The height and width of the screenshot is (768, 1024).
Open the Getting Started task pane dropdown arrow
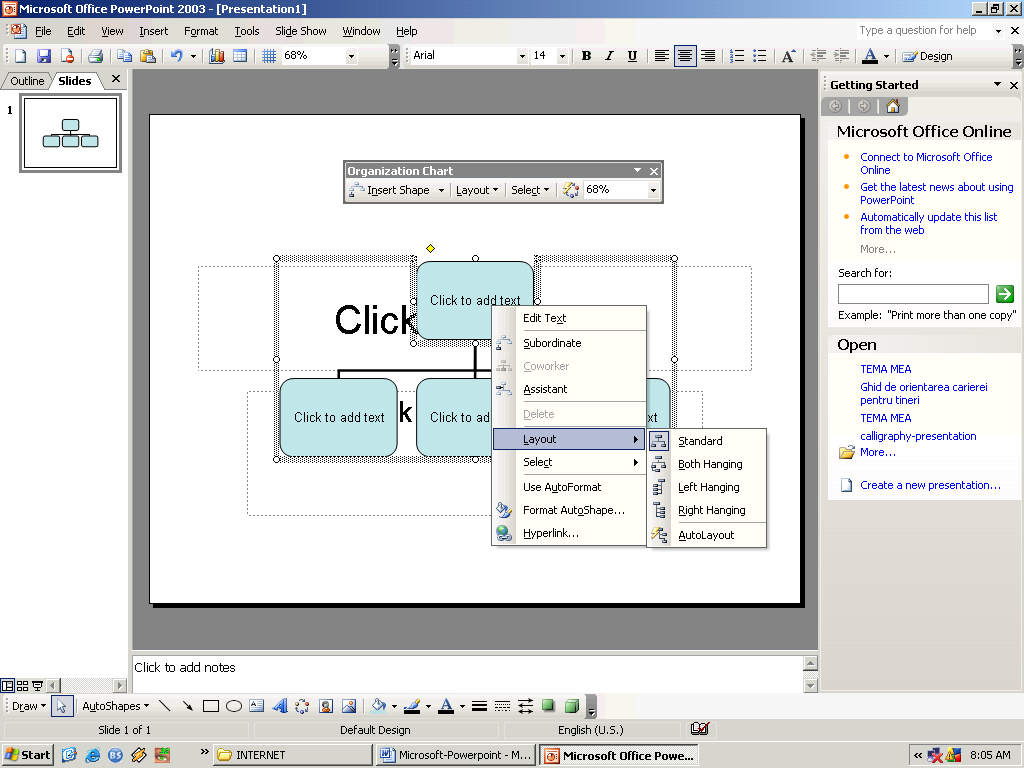[x=997, y=84]
